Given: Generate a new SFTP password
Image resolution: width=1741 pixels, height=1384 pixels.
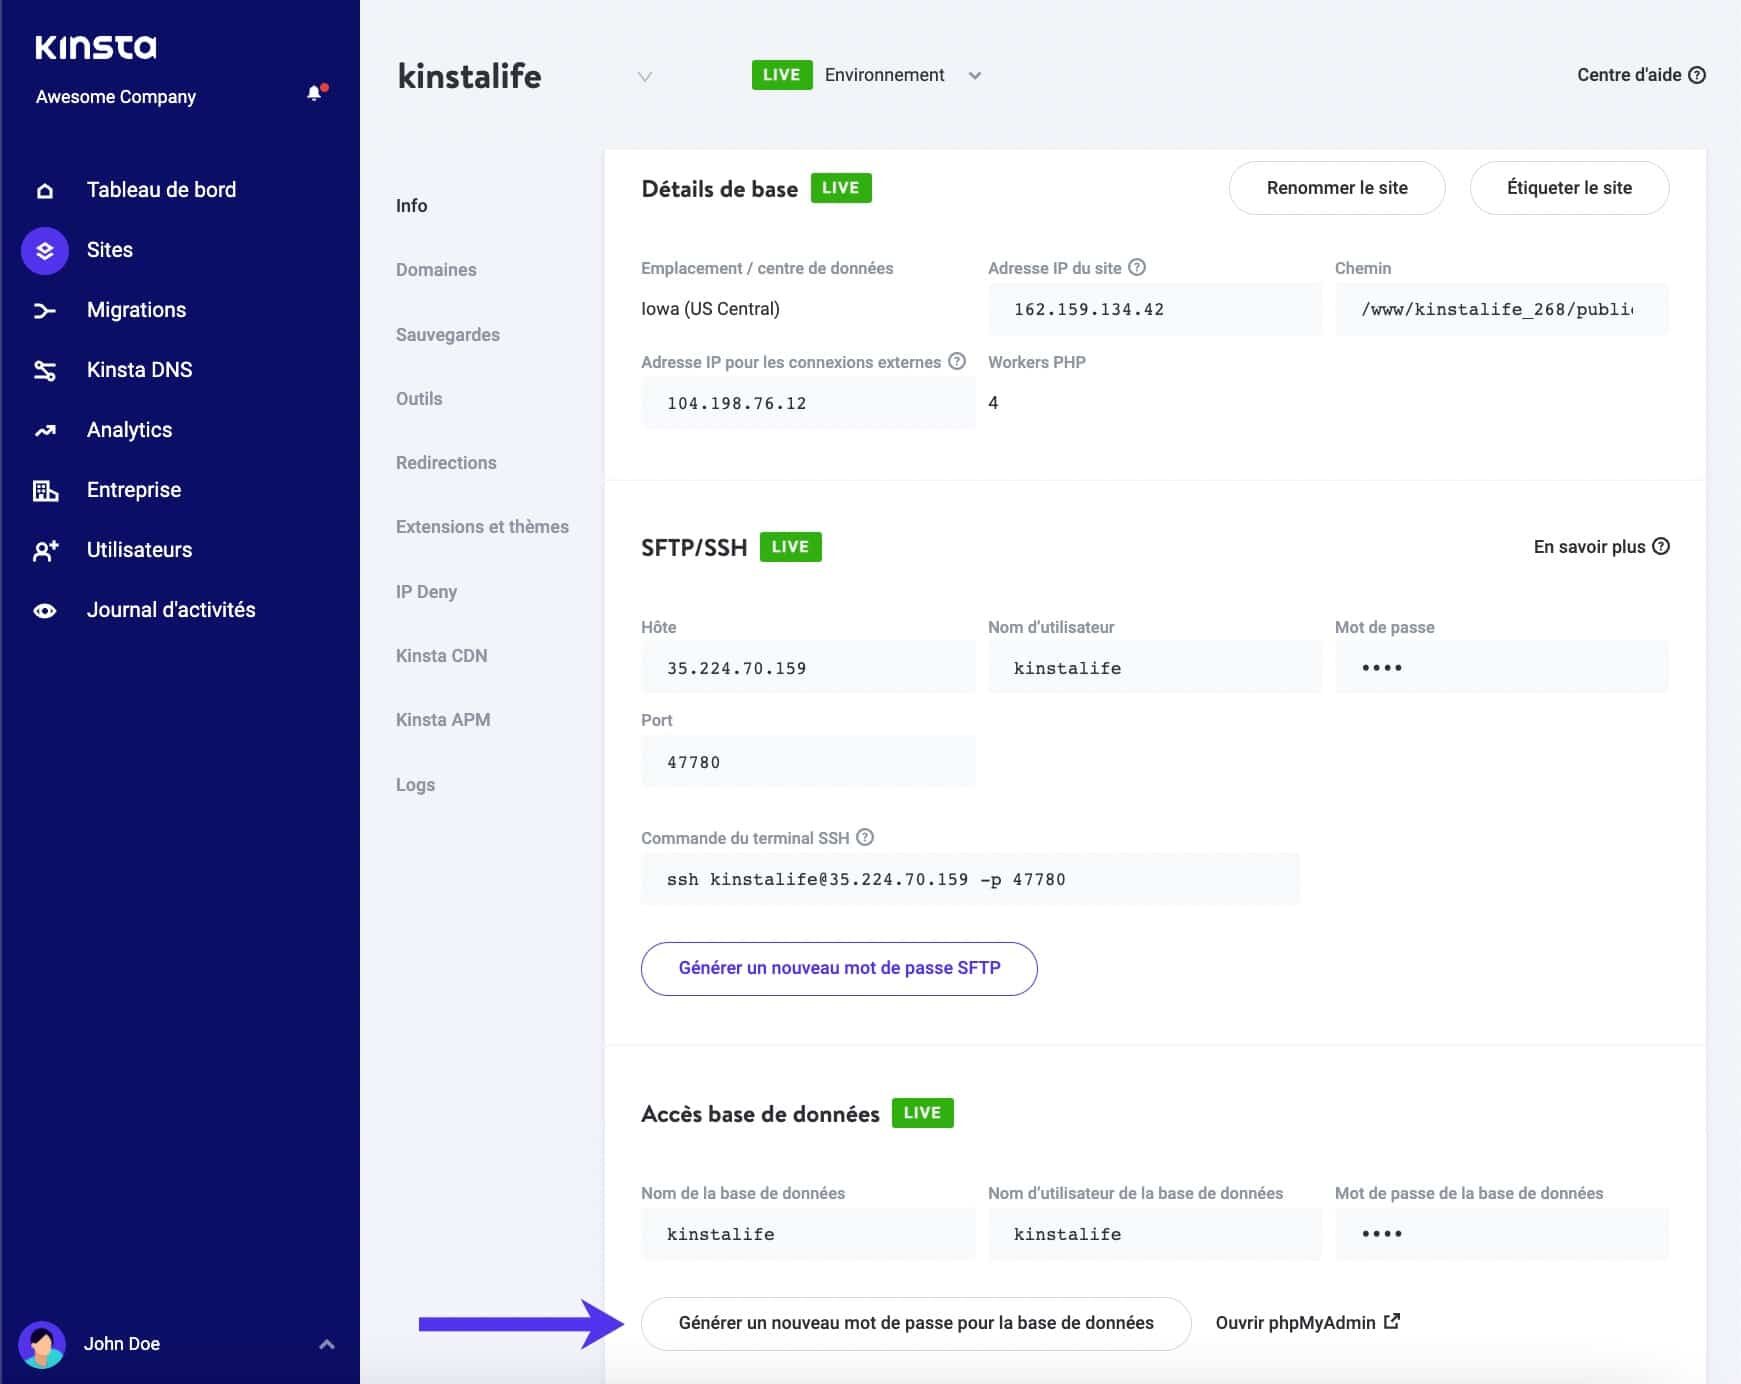Looking at the screenshot, I should 838,968.
